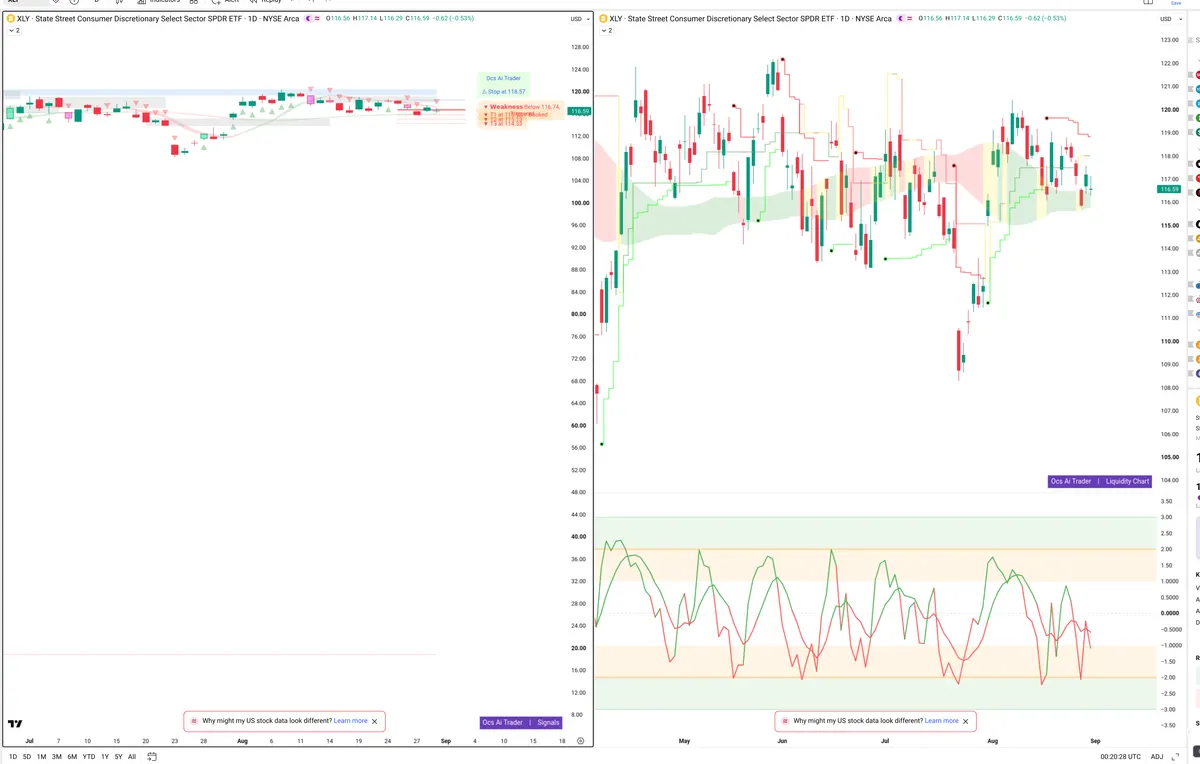Click the session moon icon in right chart

click(899, 19)
